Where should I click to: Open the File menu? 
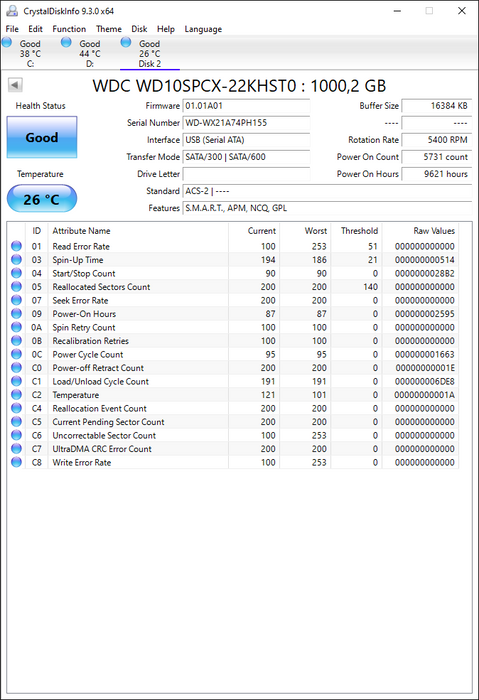(12, 29)
